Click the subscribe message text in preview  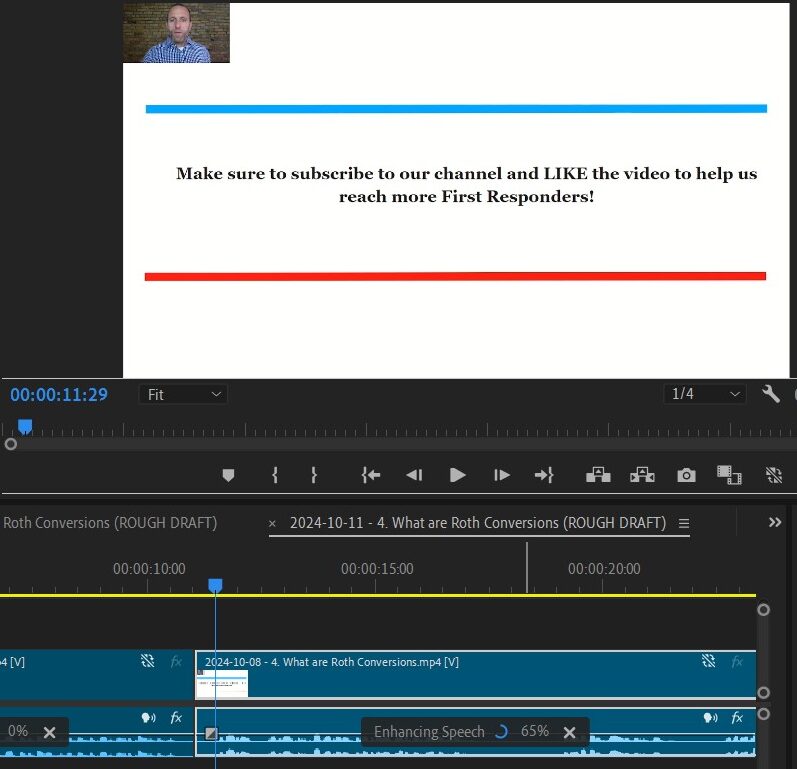[466, 184]
